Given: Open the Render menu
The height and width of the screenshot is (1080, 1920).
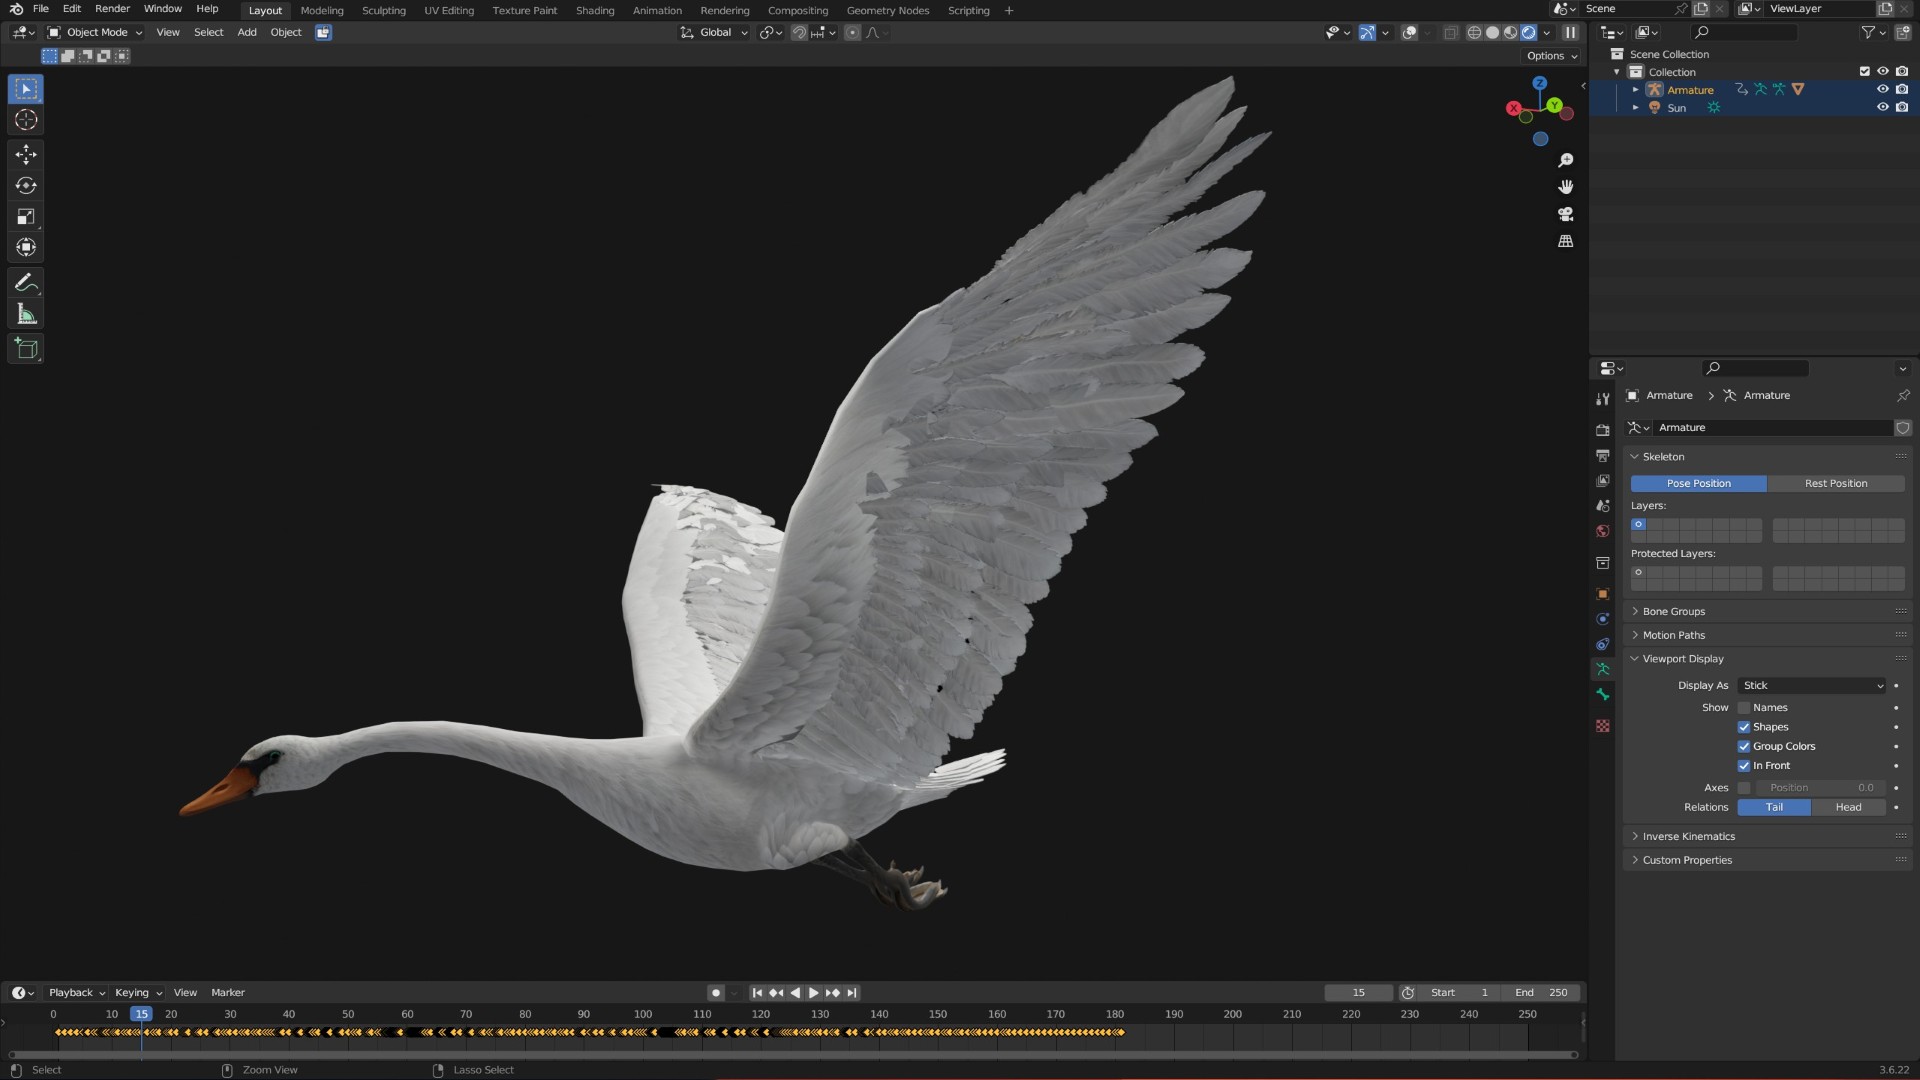Looking at the screenshot, I should 112,9.
